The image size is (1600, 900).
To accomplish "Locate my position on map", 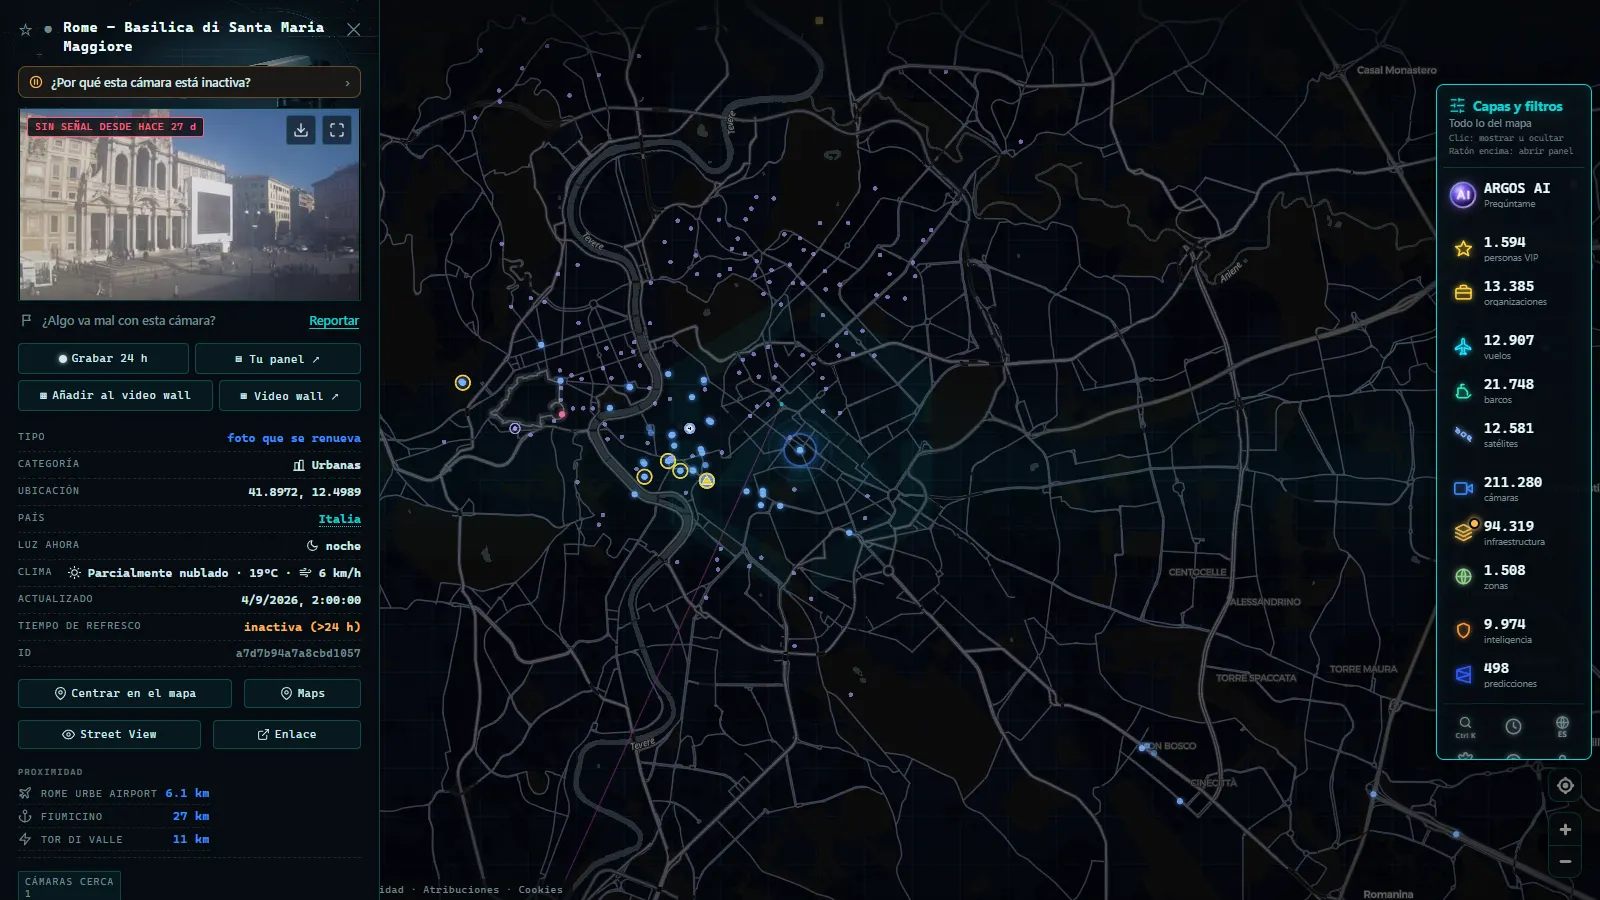I will coord(1565,786).
